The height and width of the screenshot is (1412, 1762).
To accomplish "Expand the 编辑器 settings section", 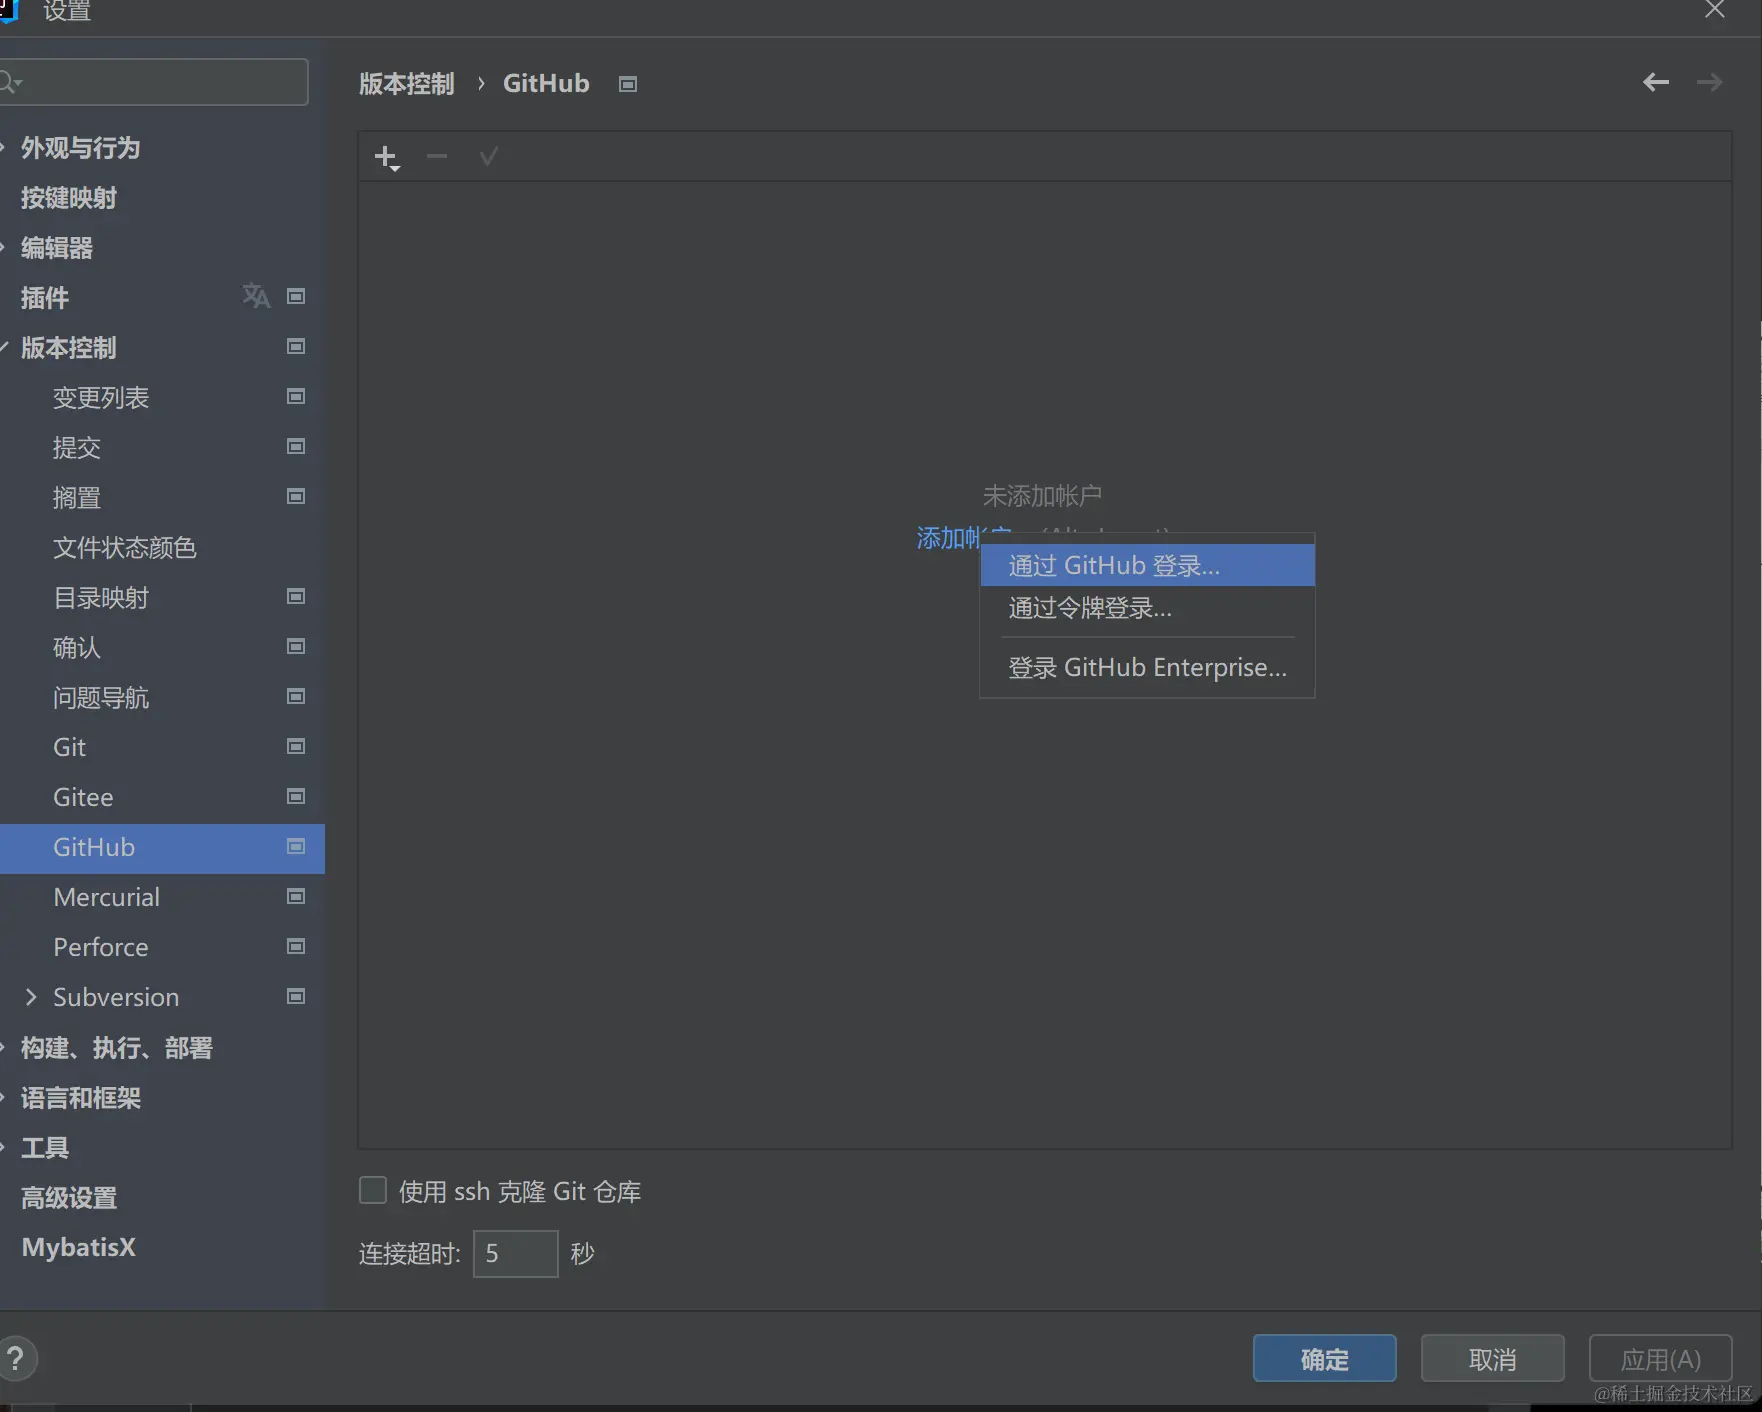I will coord(3,247).
